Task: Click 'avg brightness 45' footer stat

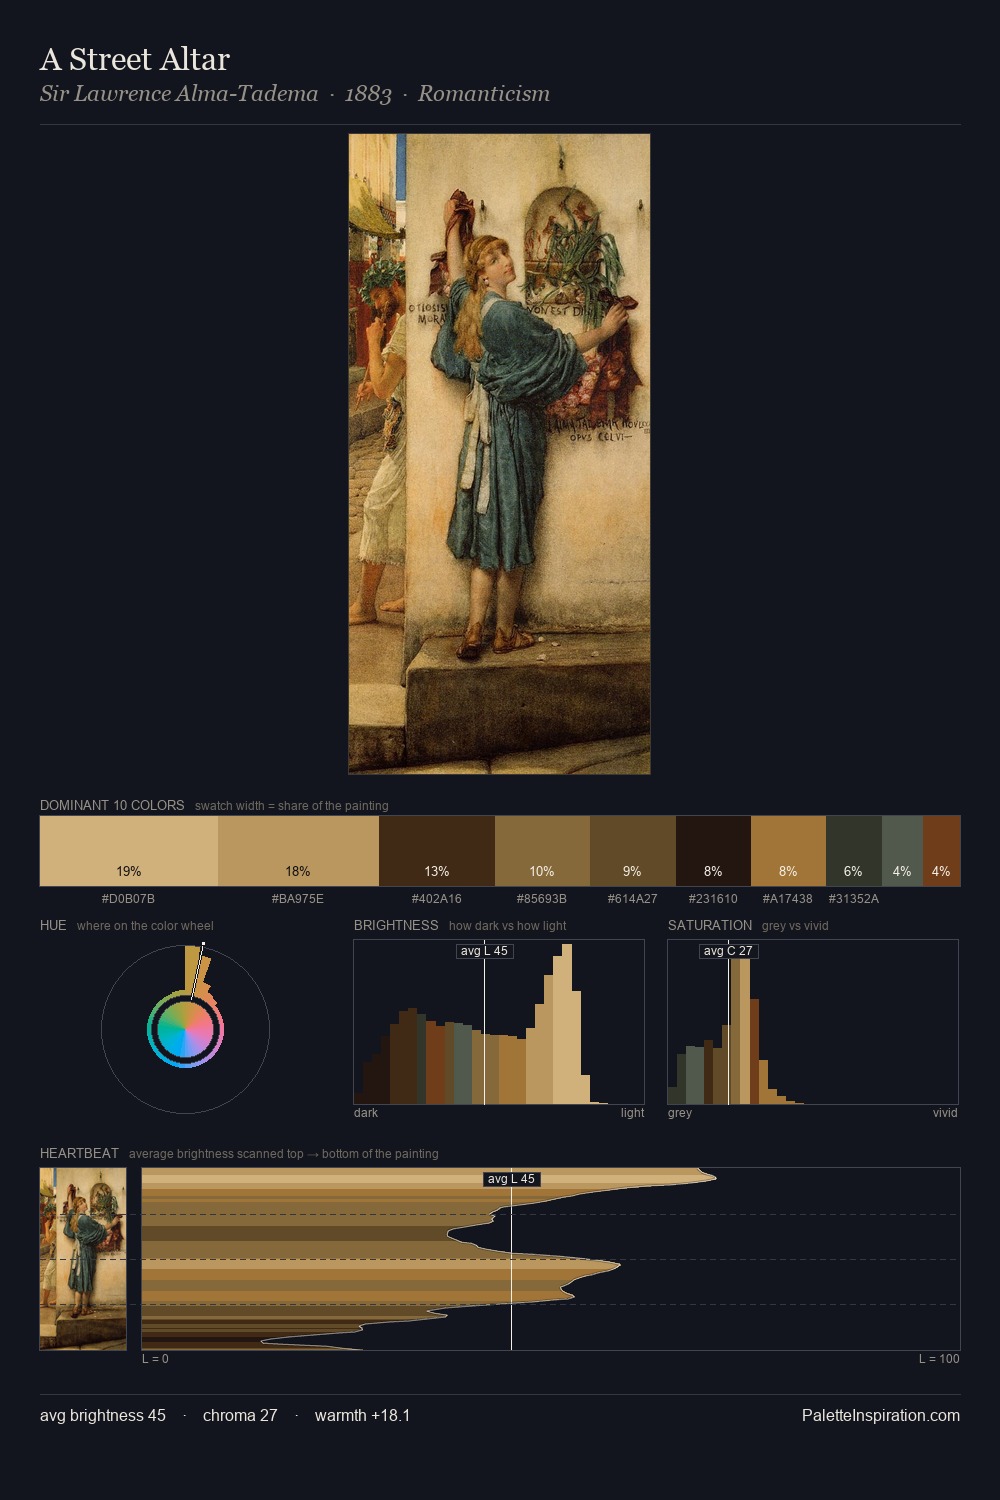Action: coord(103,1415)
